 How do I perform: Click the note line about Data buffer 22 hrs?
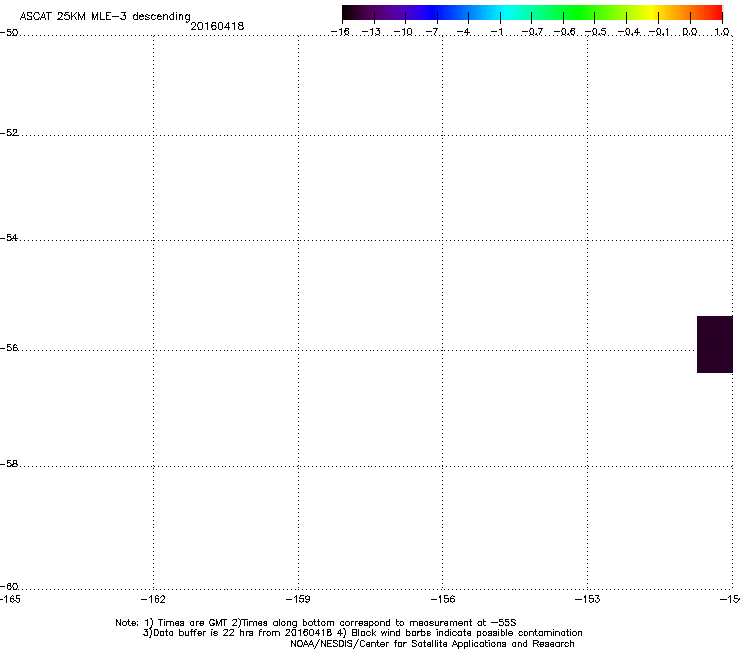pyautogui.click(x=362, y=633)
